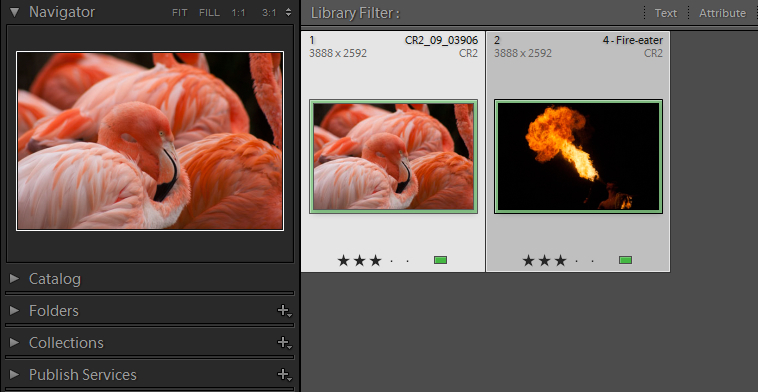Expand the Publish Services panel
The image size is (758, 392).
[15, 374]
